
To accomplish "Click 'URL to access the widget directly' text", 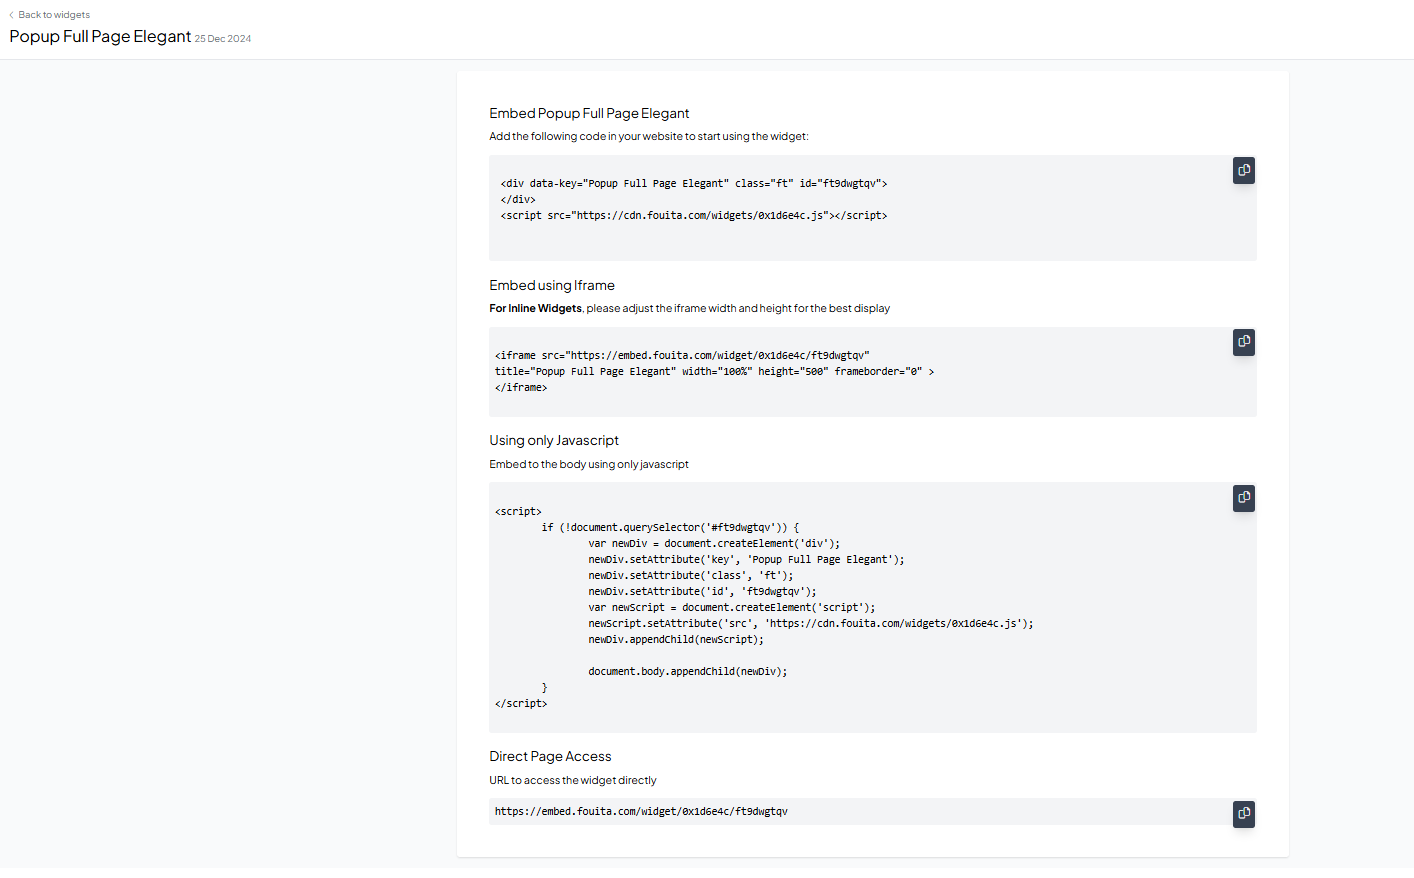I will [x=573, y=780].
